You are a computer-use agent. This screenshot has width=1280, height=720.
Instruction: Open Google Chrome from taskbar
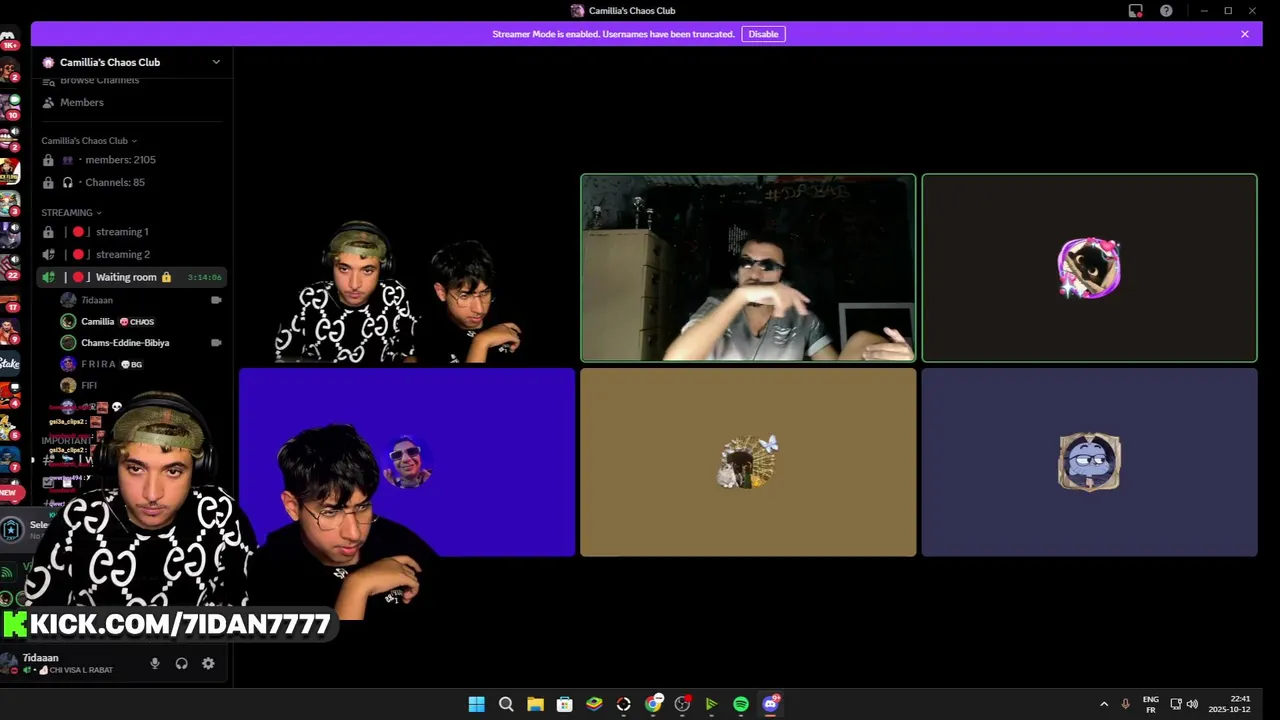(653, 704)
